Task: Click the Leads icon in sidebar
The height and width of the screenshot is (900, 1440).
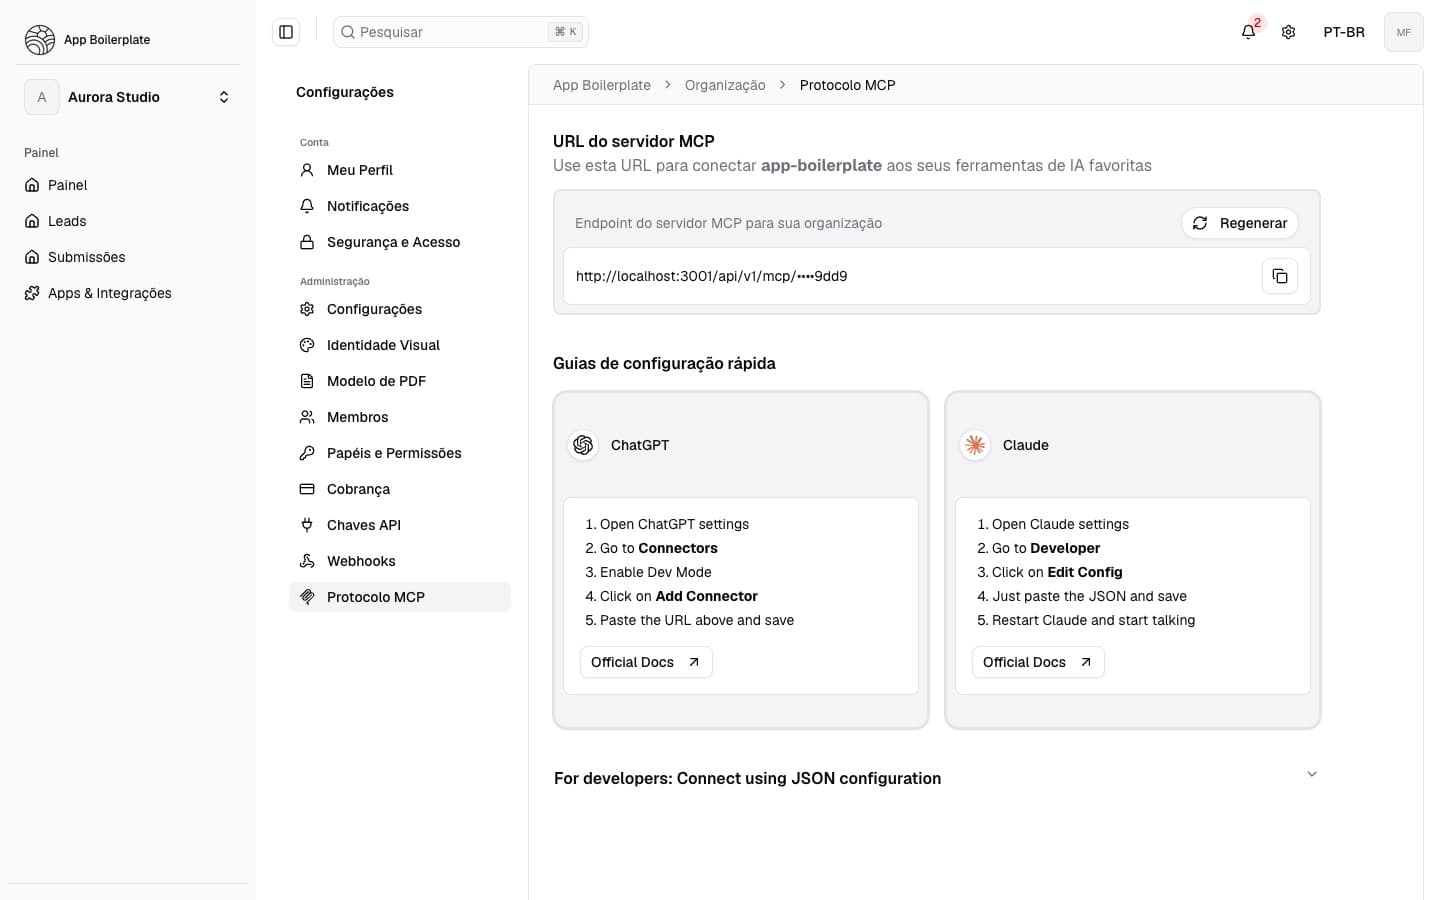Action: coord(32,221)
